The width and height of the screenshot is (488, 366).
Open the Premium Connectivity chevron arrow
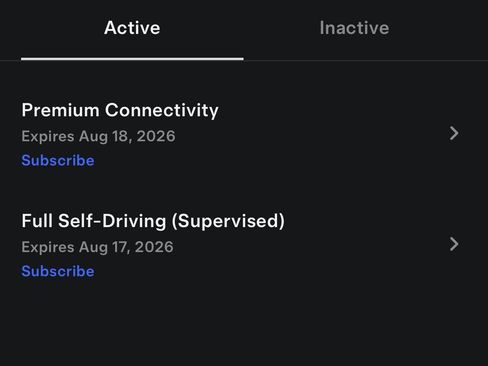(x=454, y=133)
